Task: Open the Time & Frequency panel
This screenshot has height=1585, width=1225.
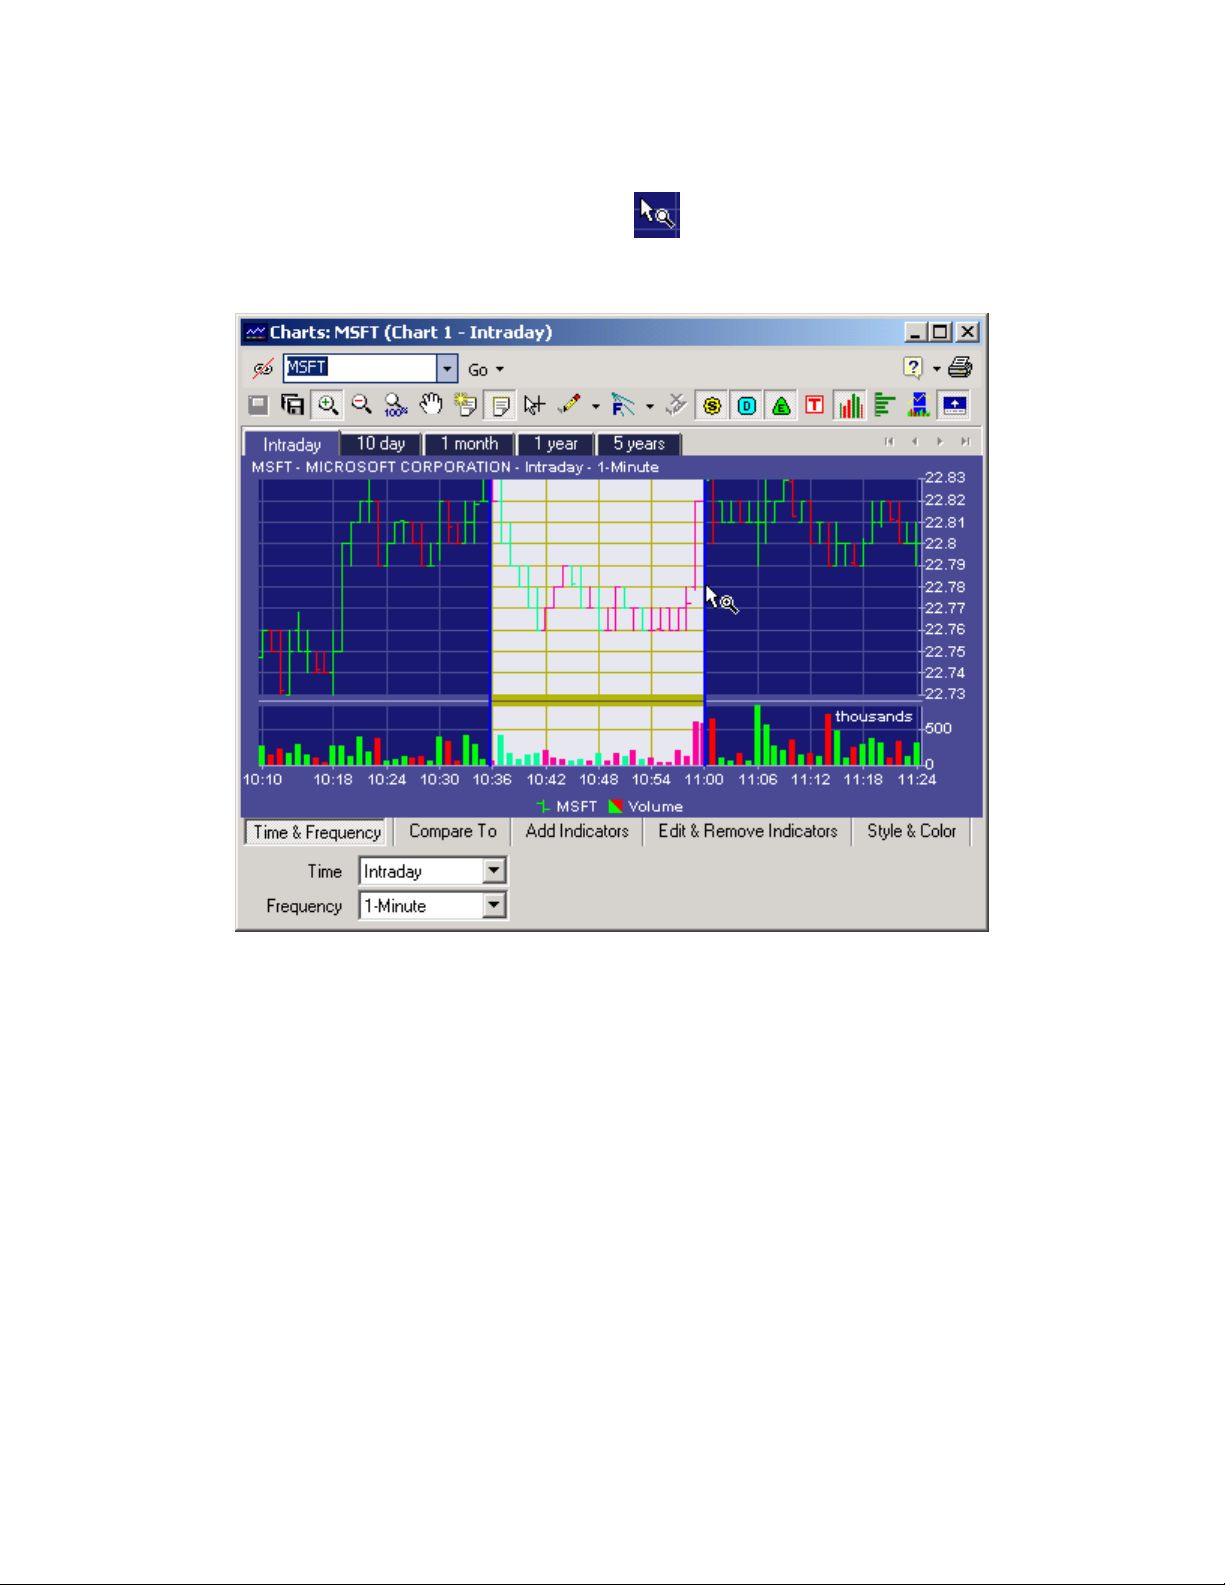Action: pos(317,832)
